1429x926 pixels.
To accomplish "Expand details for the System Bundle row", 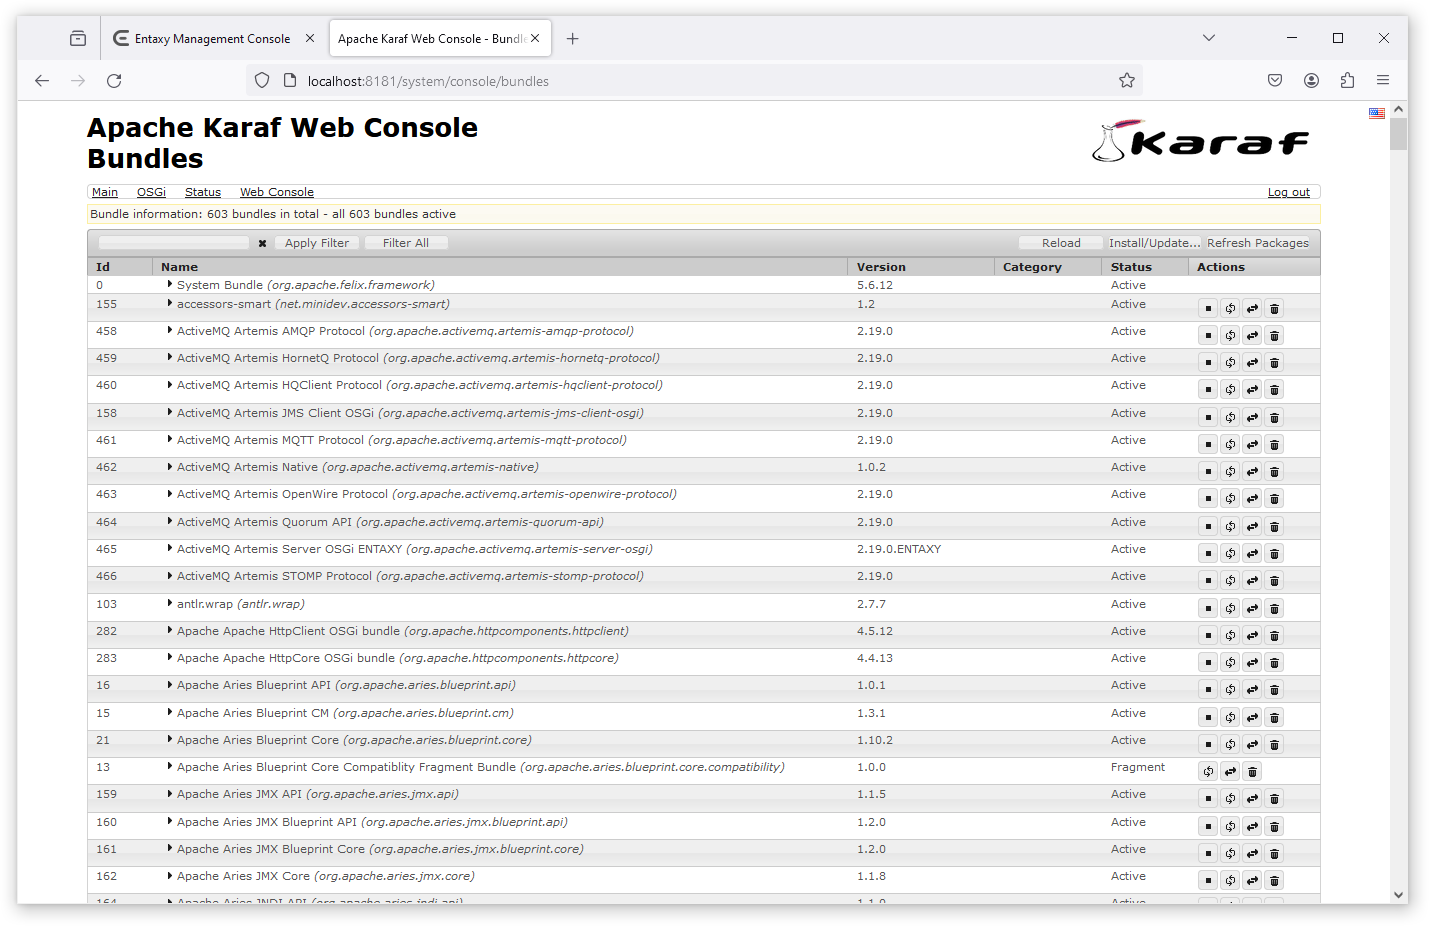I will [x=169, y=283].
